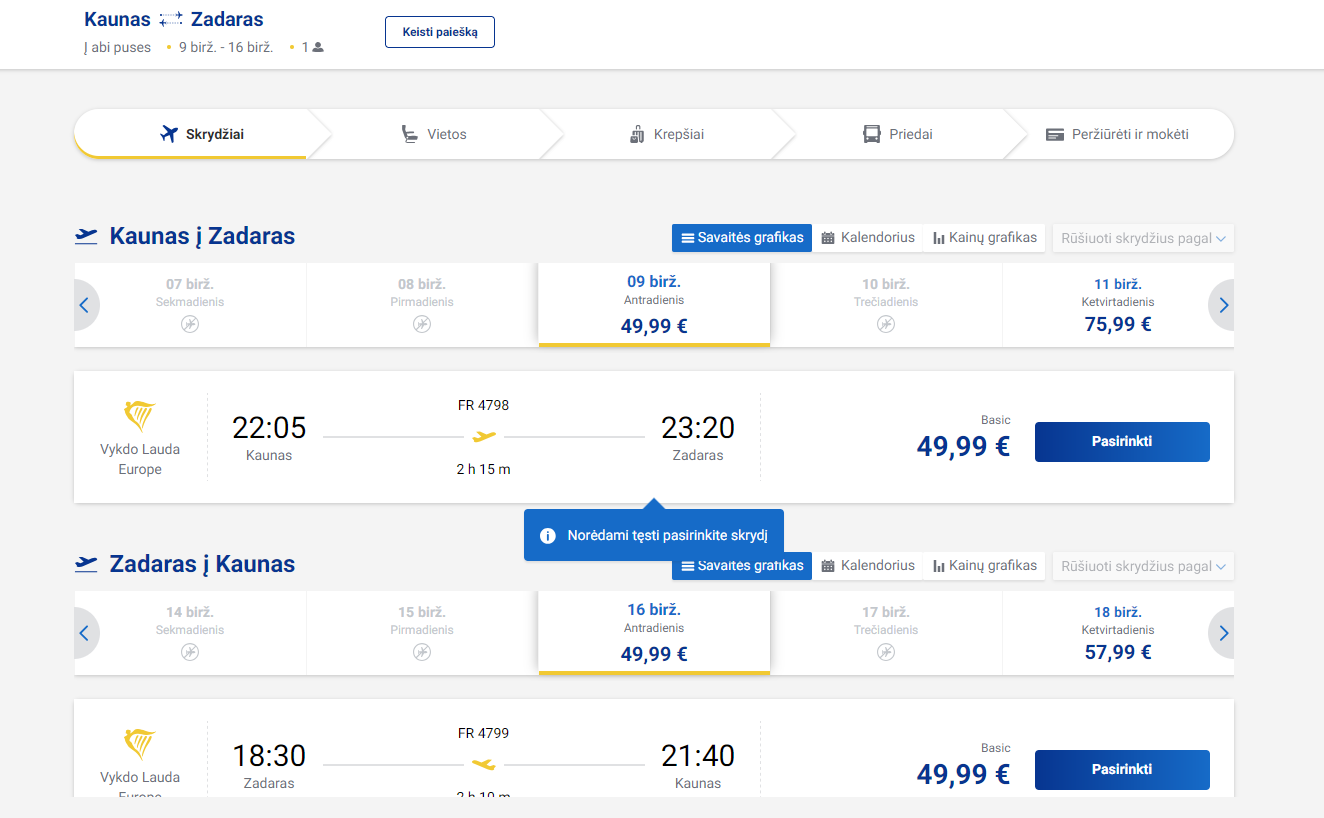The height and width of the screenshot is (818, 1324).
Task: Click the Priedai bus icon
Action: (872, 134)
